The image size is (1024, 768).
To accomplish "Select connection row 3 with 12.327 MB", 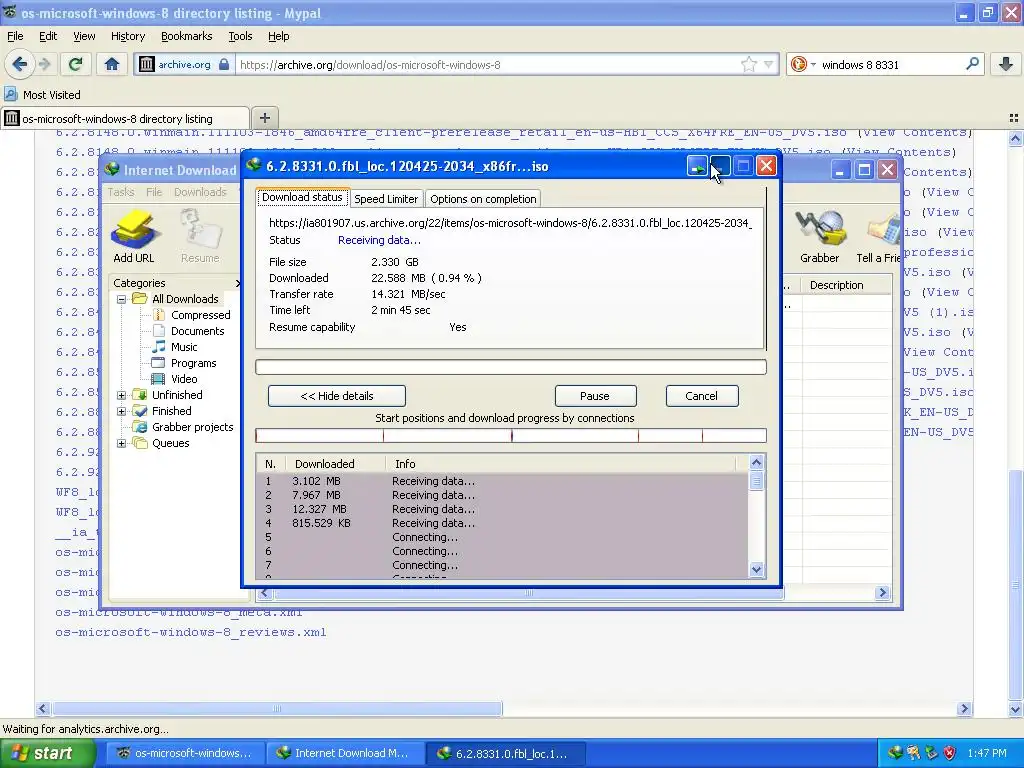I will (502, 509).
